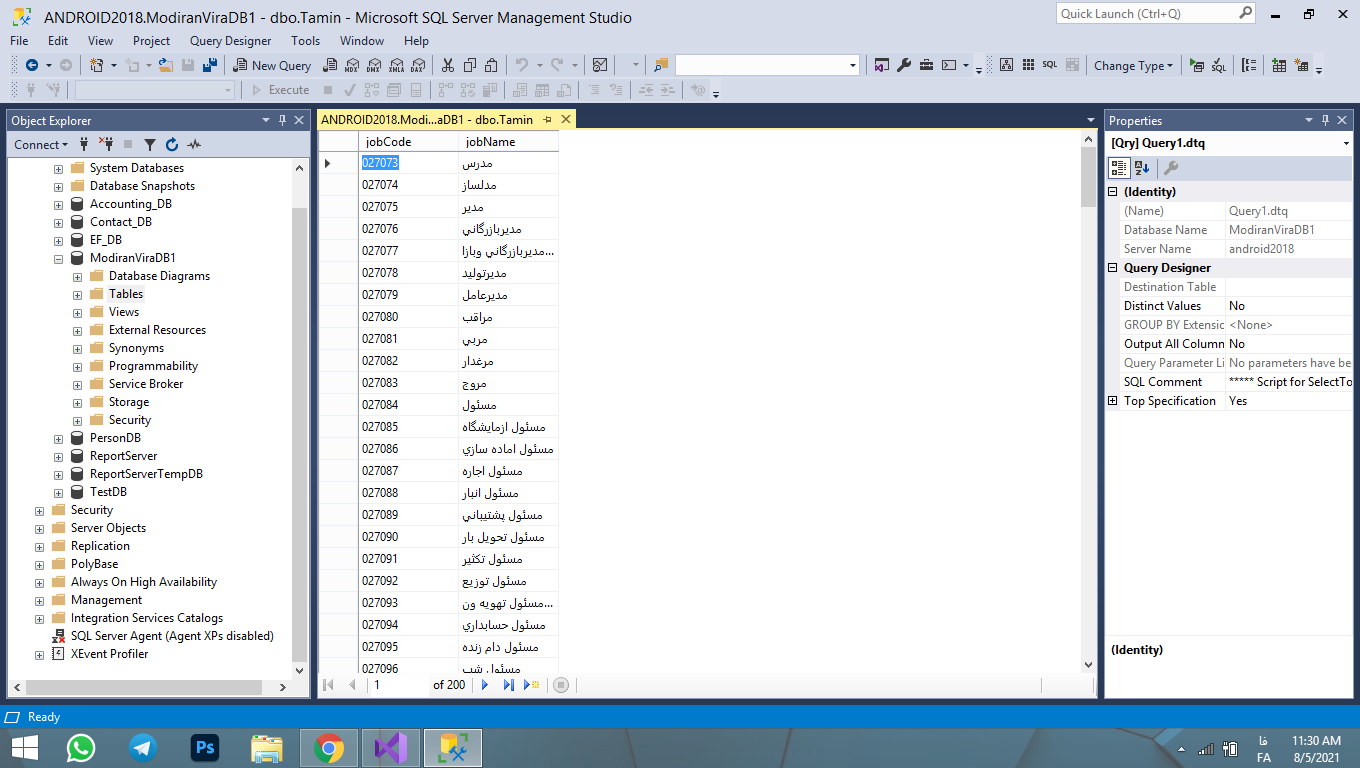Click the Add Table icon
This screenshot has height=768, width=1360.
1279,65
